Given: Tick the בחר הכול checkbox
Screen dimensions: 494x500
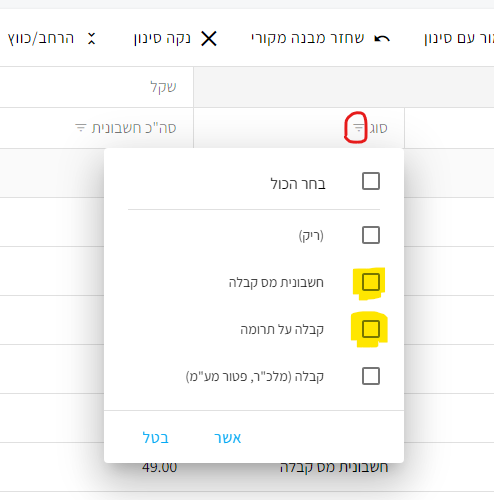Looking at the screenshot, I should 371,181.
